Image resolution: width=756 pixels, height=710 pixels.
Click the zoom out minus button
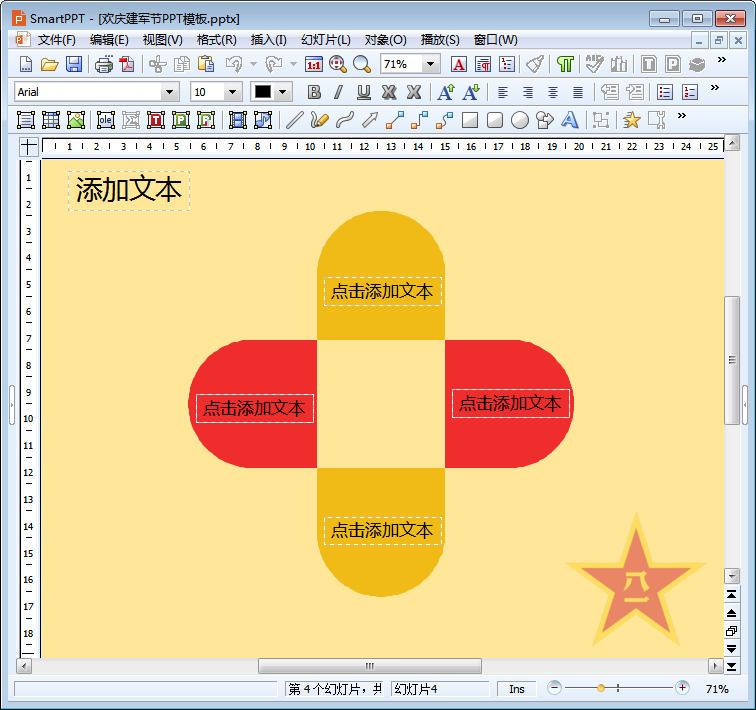pyautogui.click(x=554, y=688)
